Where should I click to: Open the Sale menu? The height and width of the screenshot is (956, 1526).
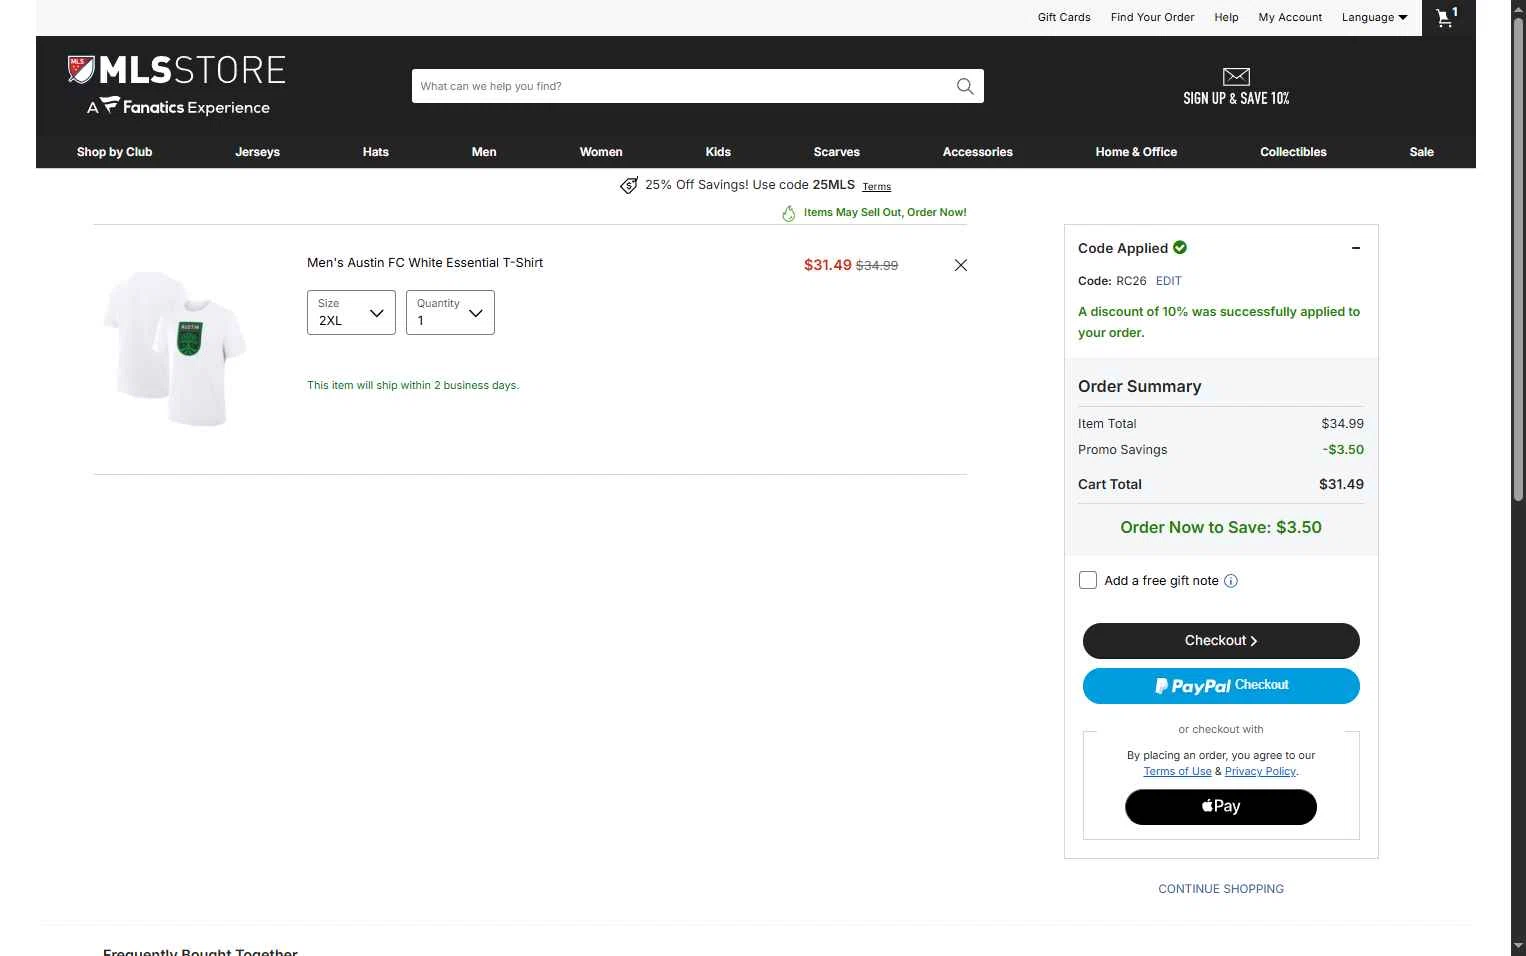[x=1421, y=152]
